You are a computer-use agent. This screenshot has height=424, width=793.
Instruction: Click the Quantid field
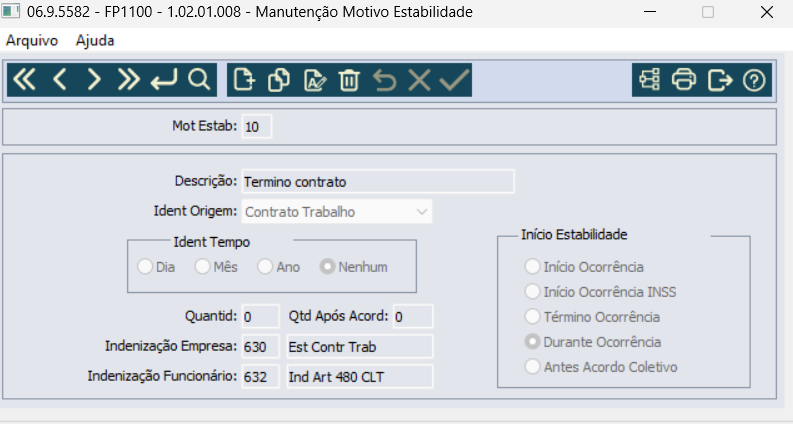[260, 317]
